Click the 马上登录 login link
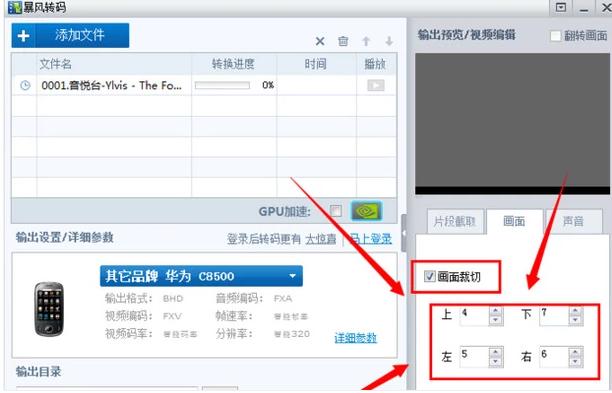The height and width of the screenshot is (393, 612). pyautogui.click(x=370, y=238)
